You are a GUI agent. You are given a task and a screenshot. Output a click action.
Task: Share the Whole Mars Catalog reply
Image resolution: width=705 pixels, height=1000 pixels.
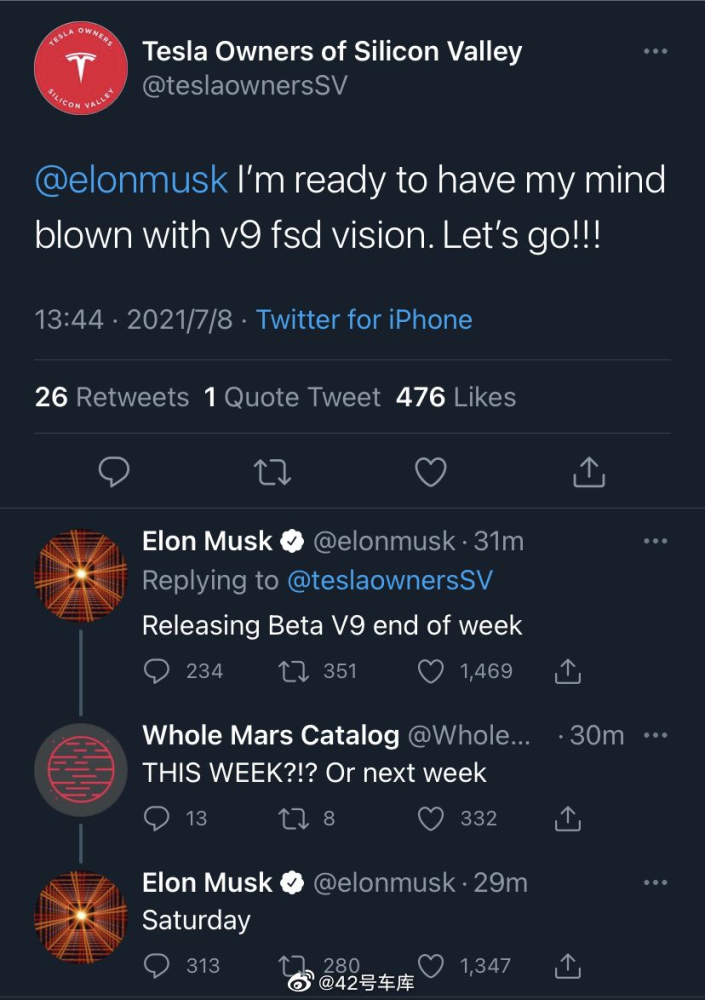[567, 819]
